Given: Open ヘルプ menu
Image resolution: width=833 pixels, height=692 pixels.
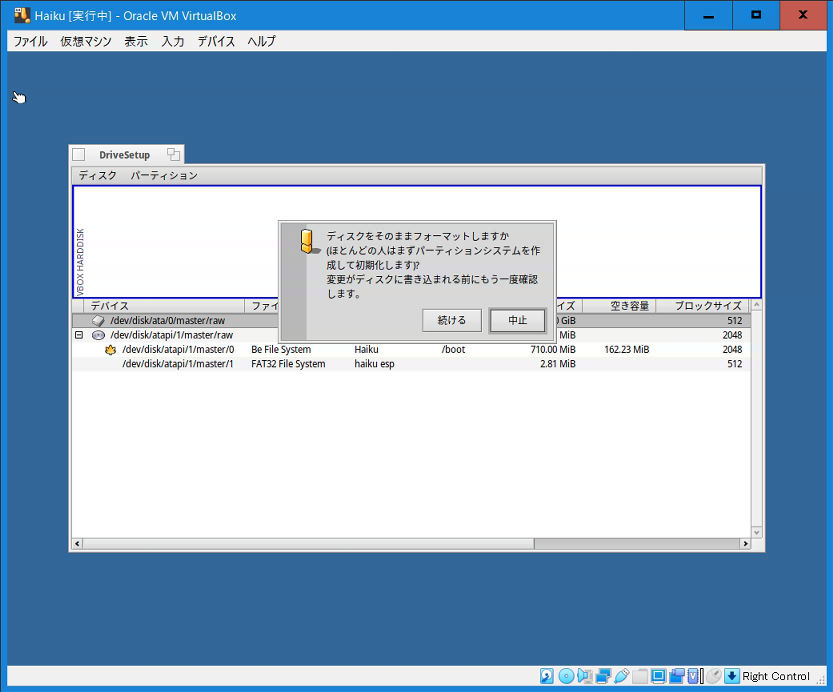Looking at the screenshot, I should (261, 41).
